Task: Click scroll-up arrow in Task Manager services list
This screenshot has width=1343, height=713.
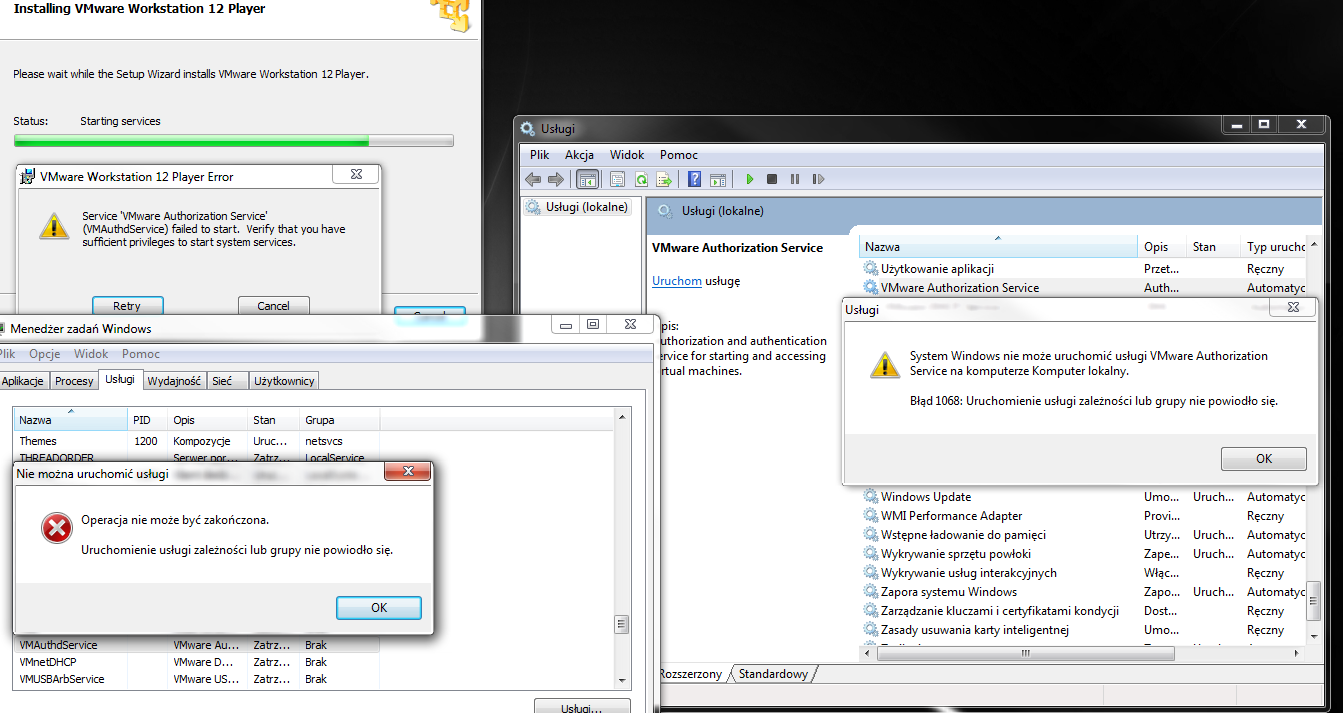Action: 622,417
